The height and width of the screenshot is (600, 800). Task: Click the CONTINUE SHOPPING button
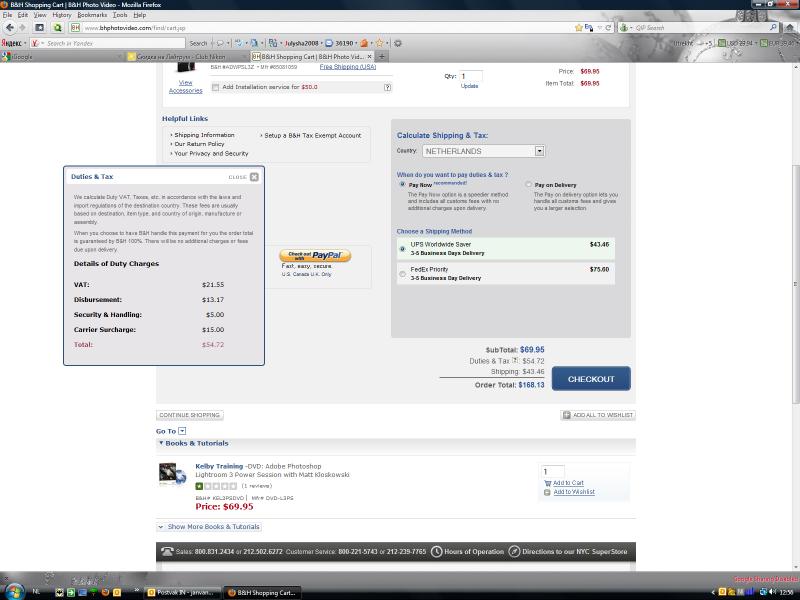tap(189, 415)
